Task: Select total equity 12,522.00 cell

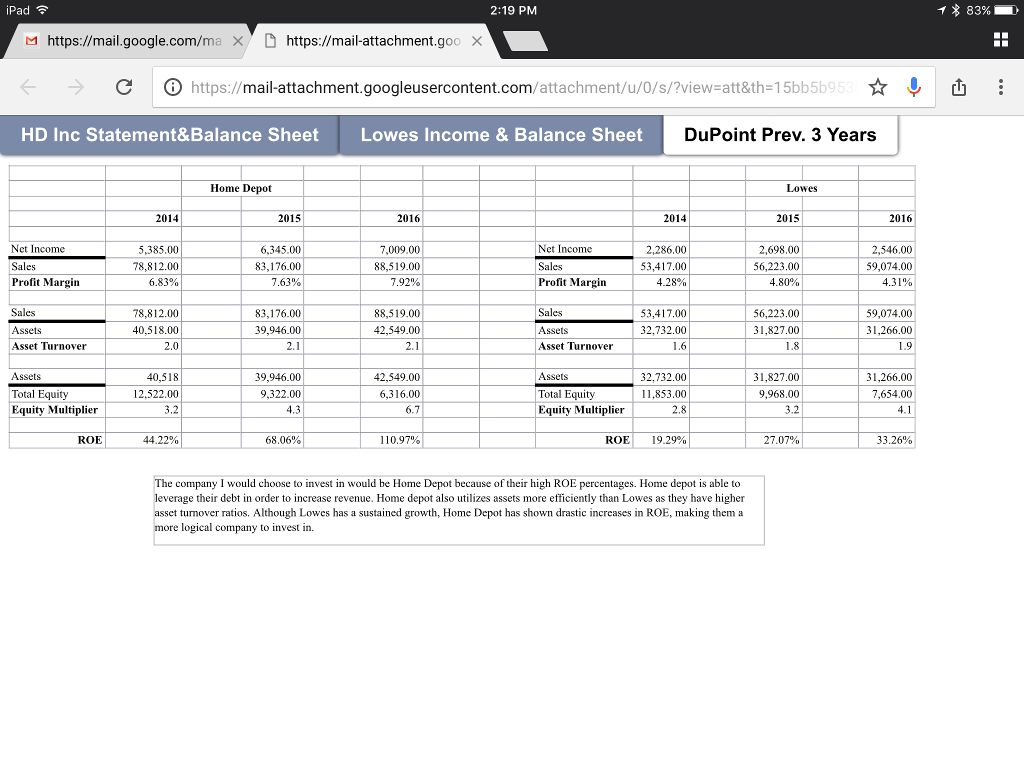Action: [x=143, y=394]
